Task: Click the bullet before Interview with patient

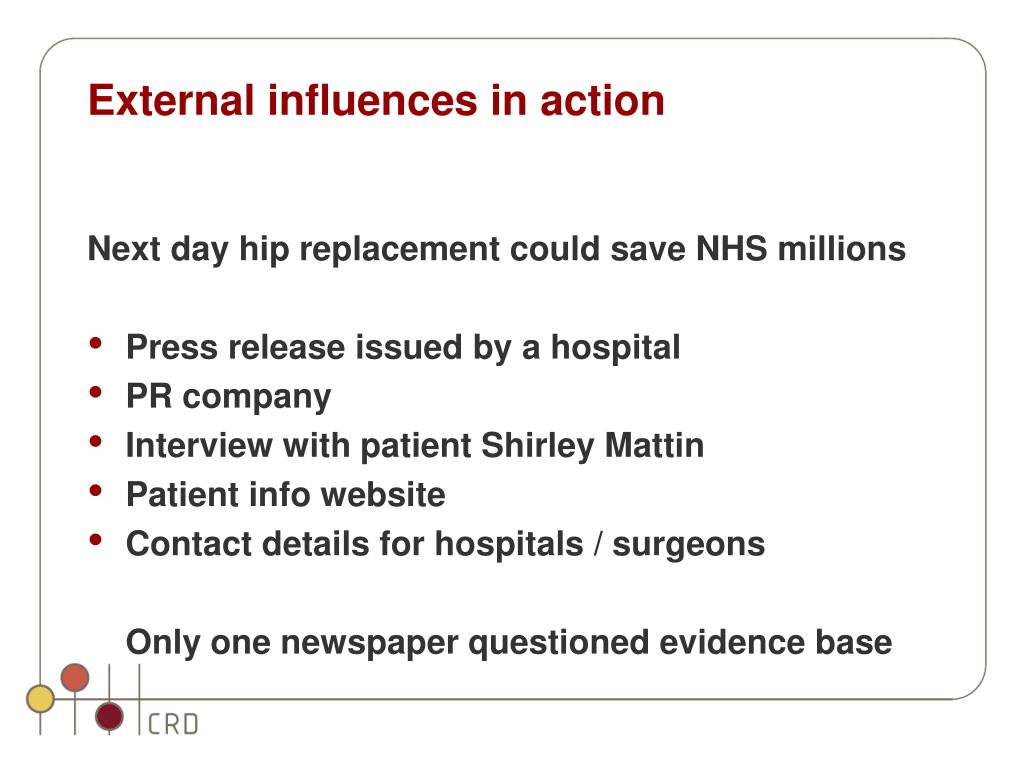Action: coord(96,441)
